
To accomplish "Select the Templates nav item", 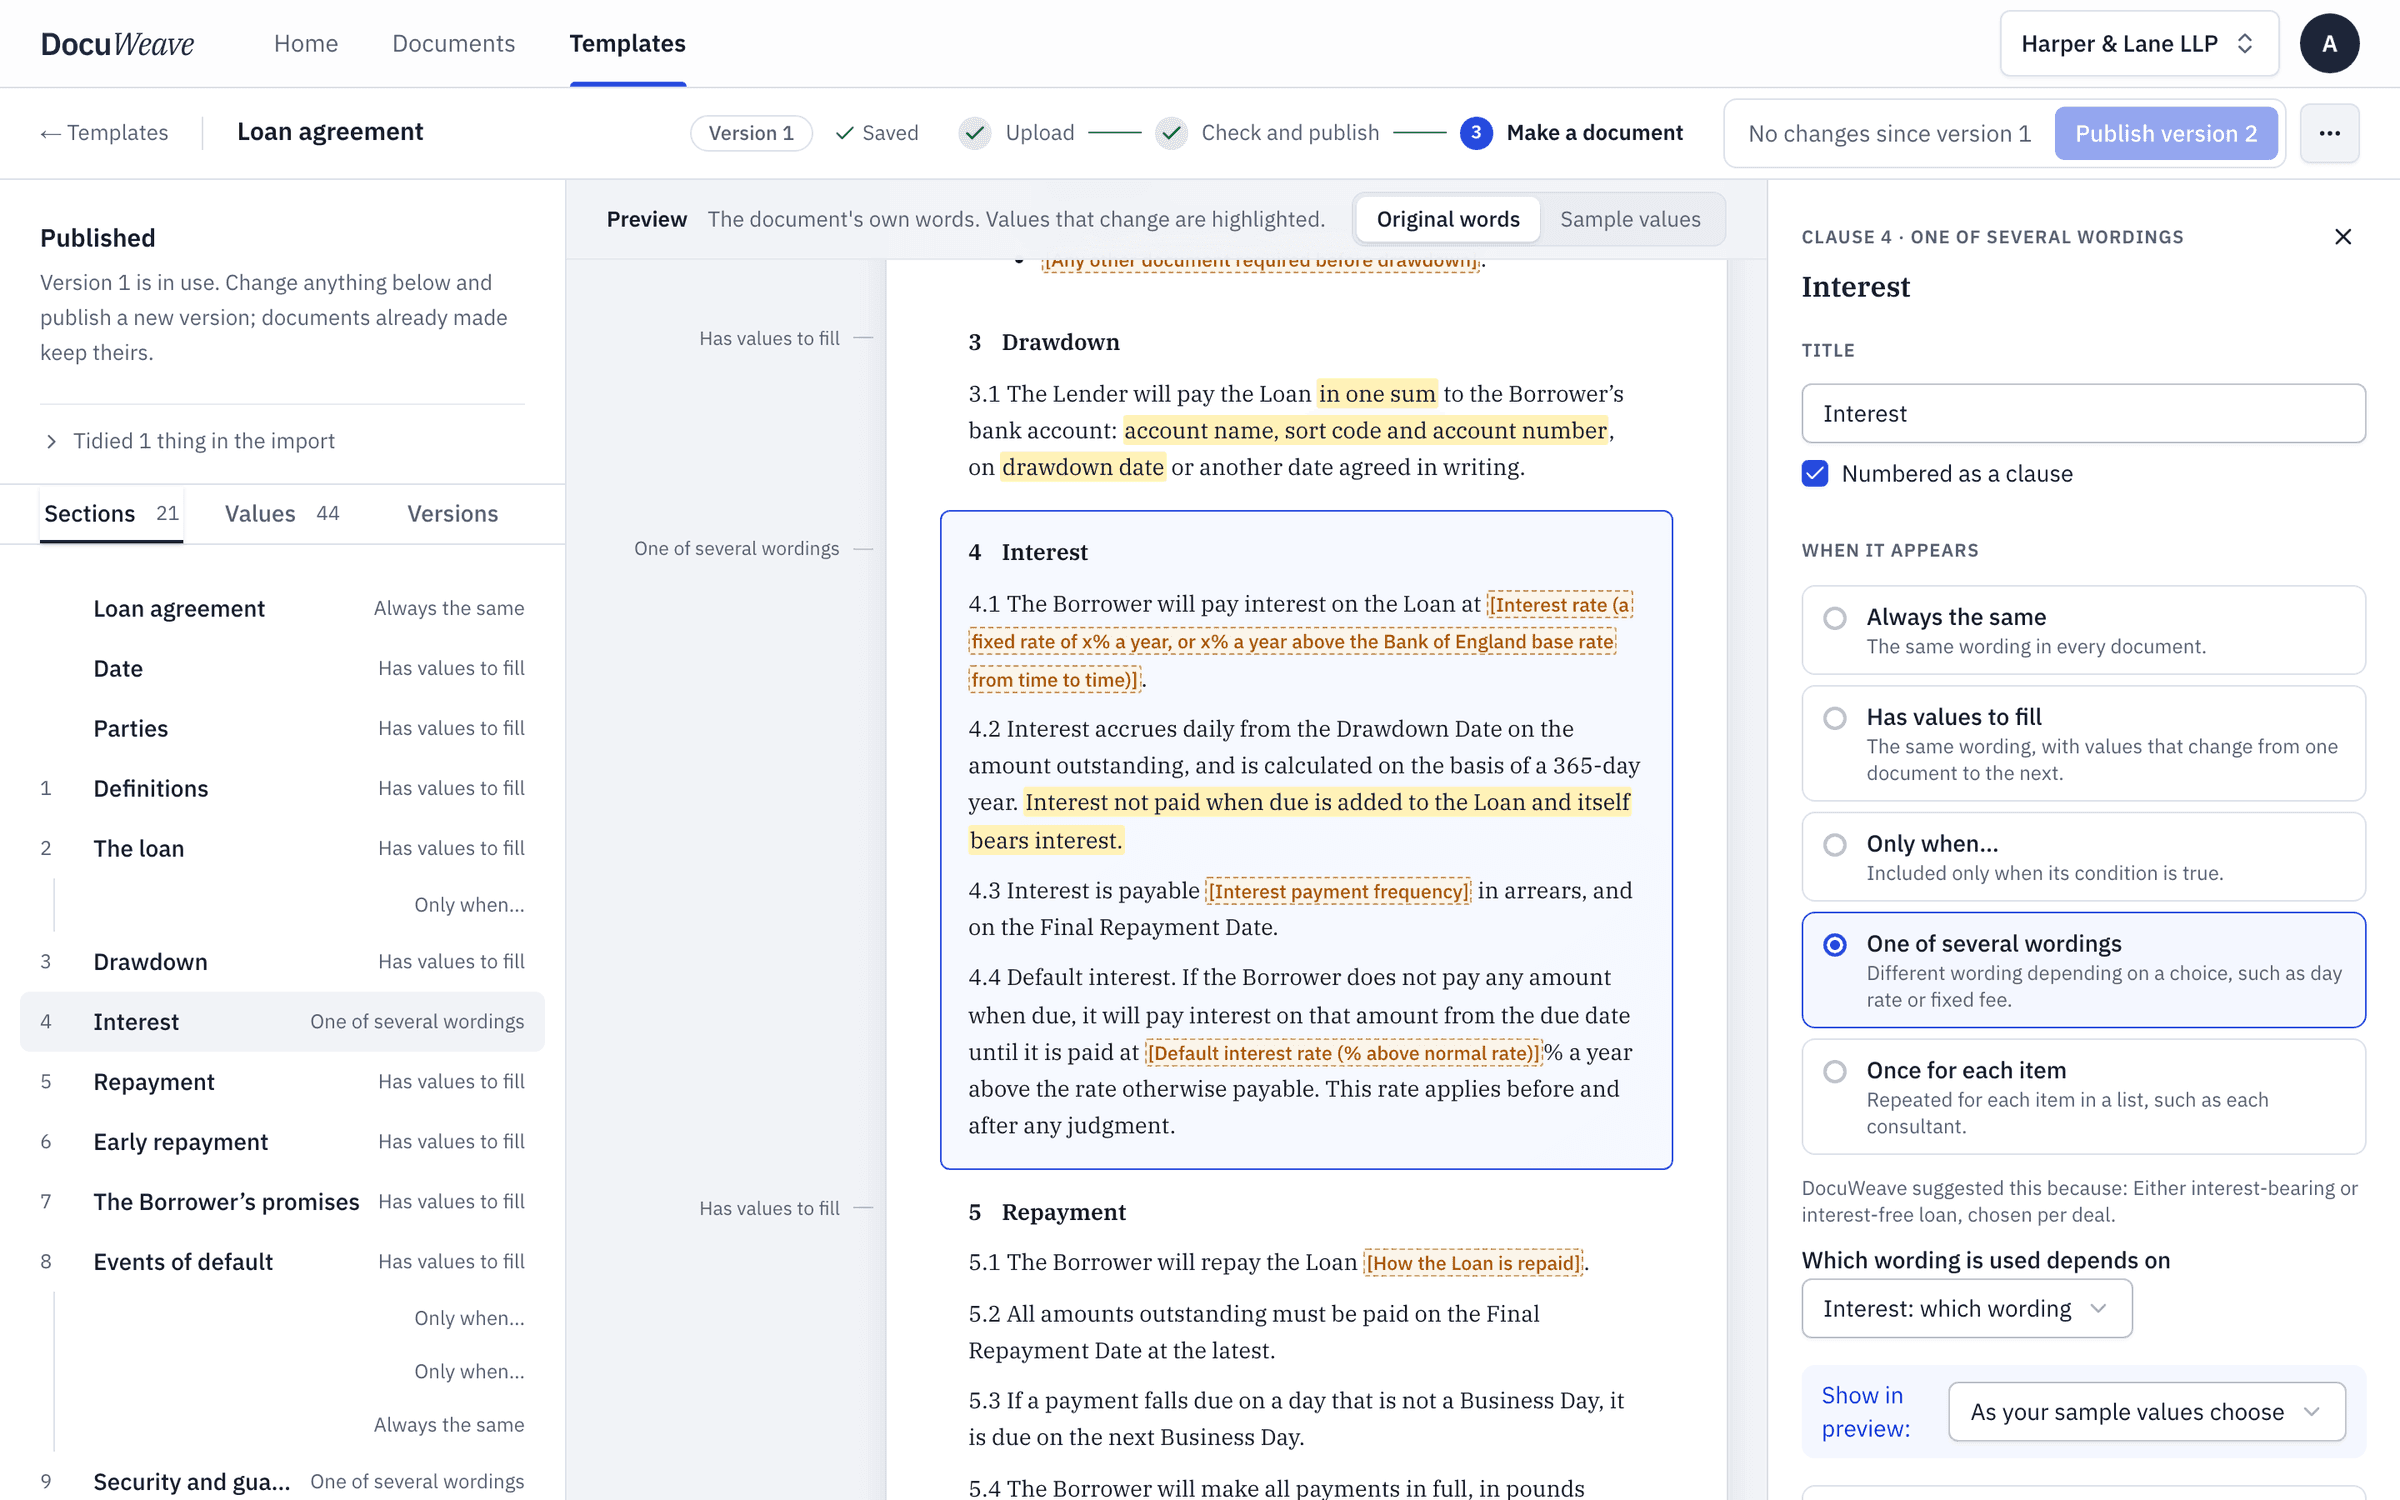I will (x=627, y=43).
